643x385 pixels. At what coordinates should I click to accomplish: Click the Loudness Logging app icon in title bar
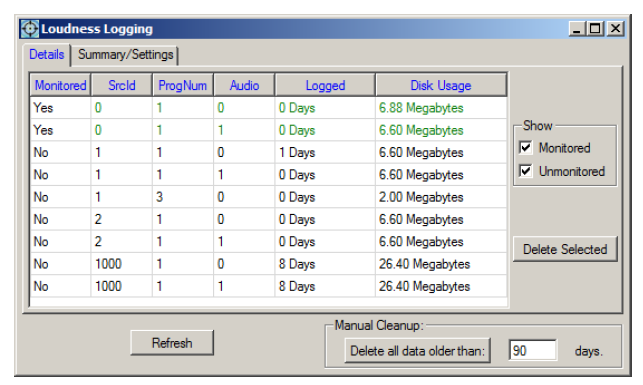[x=30, y=29]
